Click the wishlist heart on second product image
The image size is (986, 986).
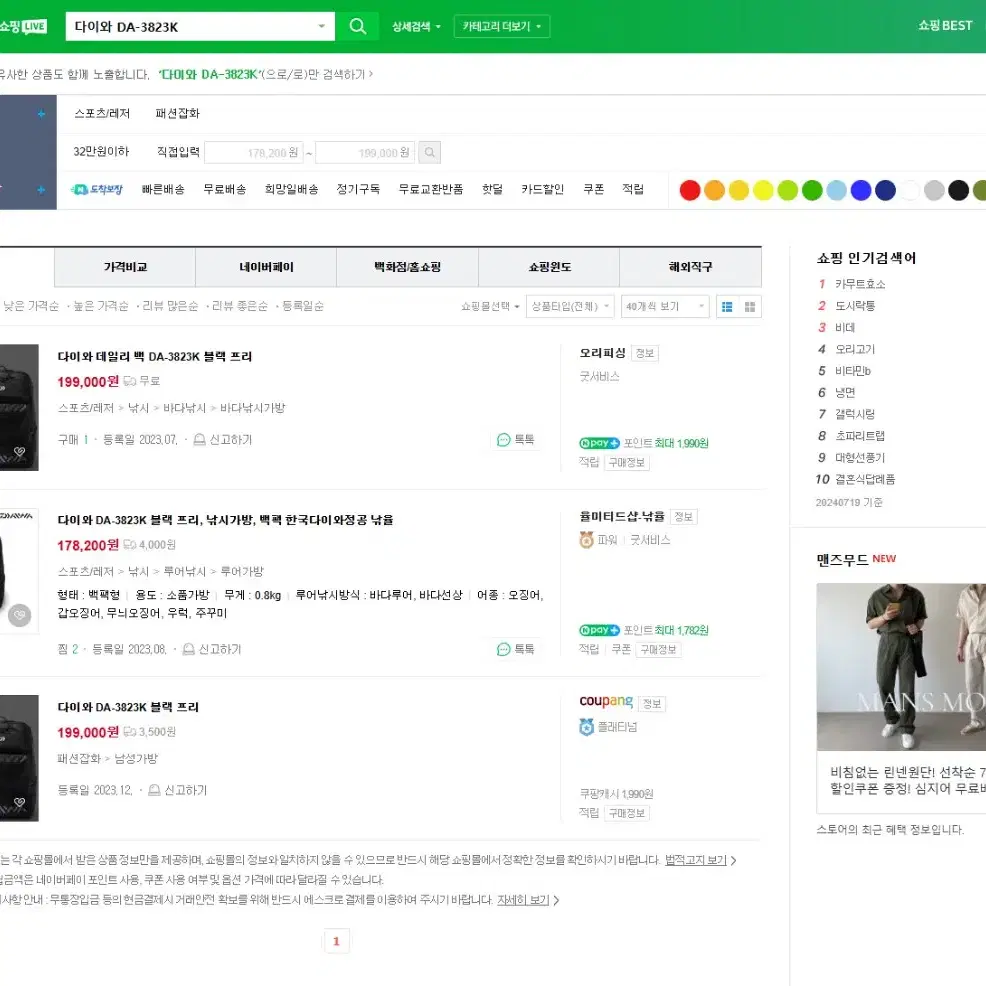click(x=19, y=614)
